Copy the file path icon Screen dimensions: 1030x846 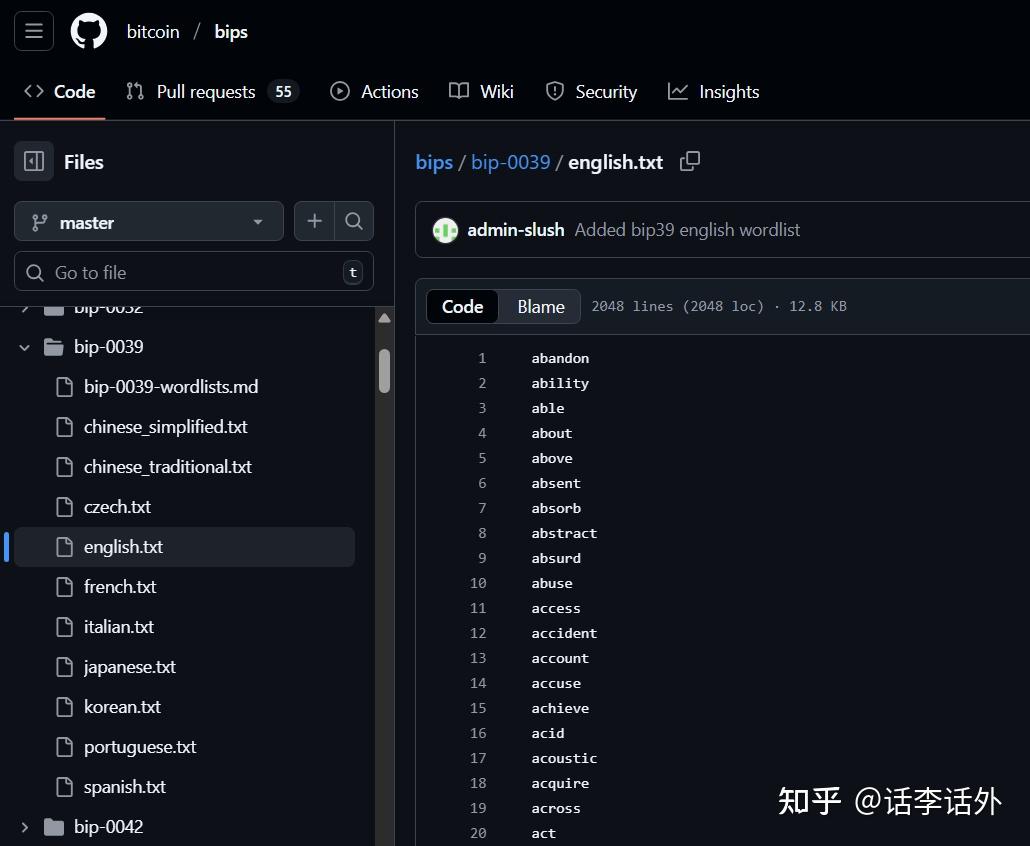click(689, 161)
